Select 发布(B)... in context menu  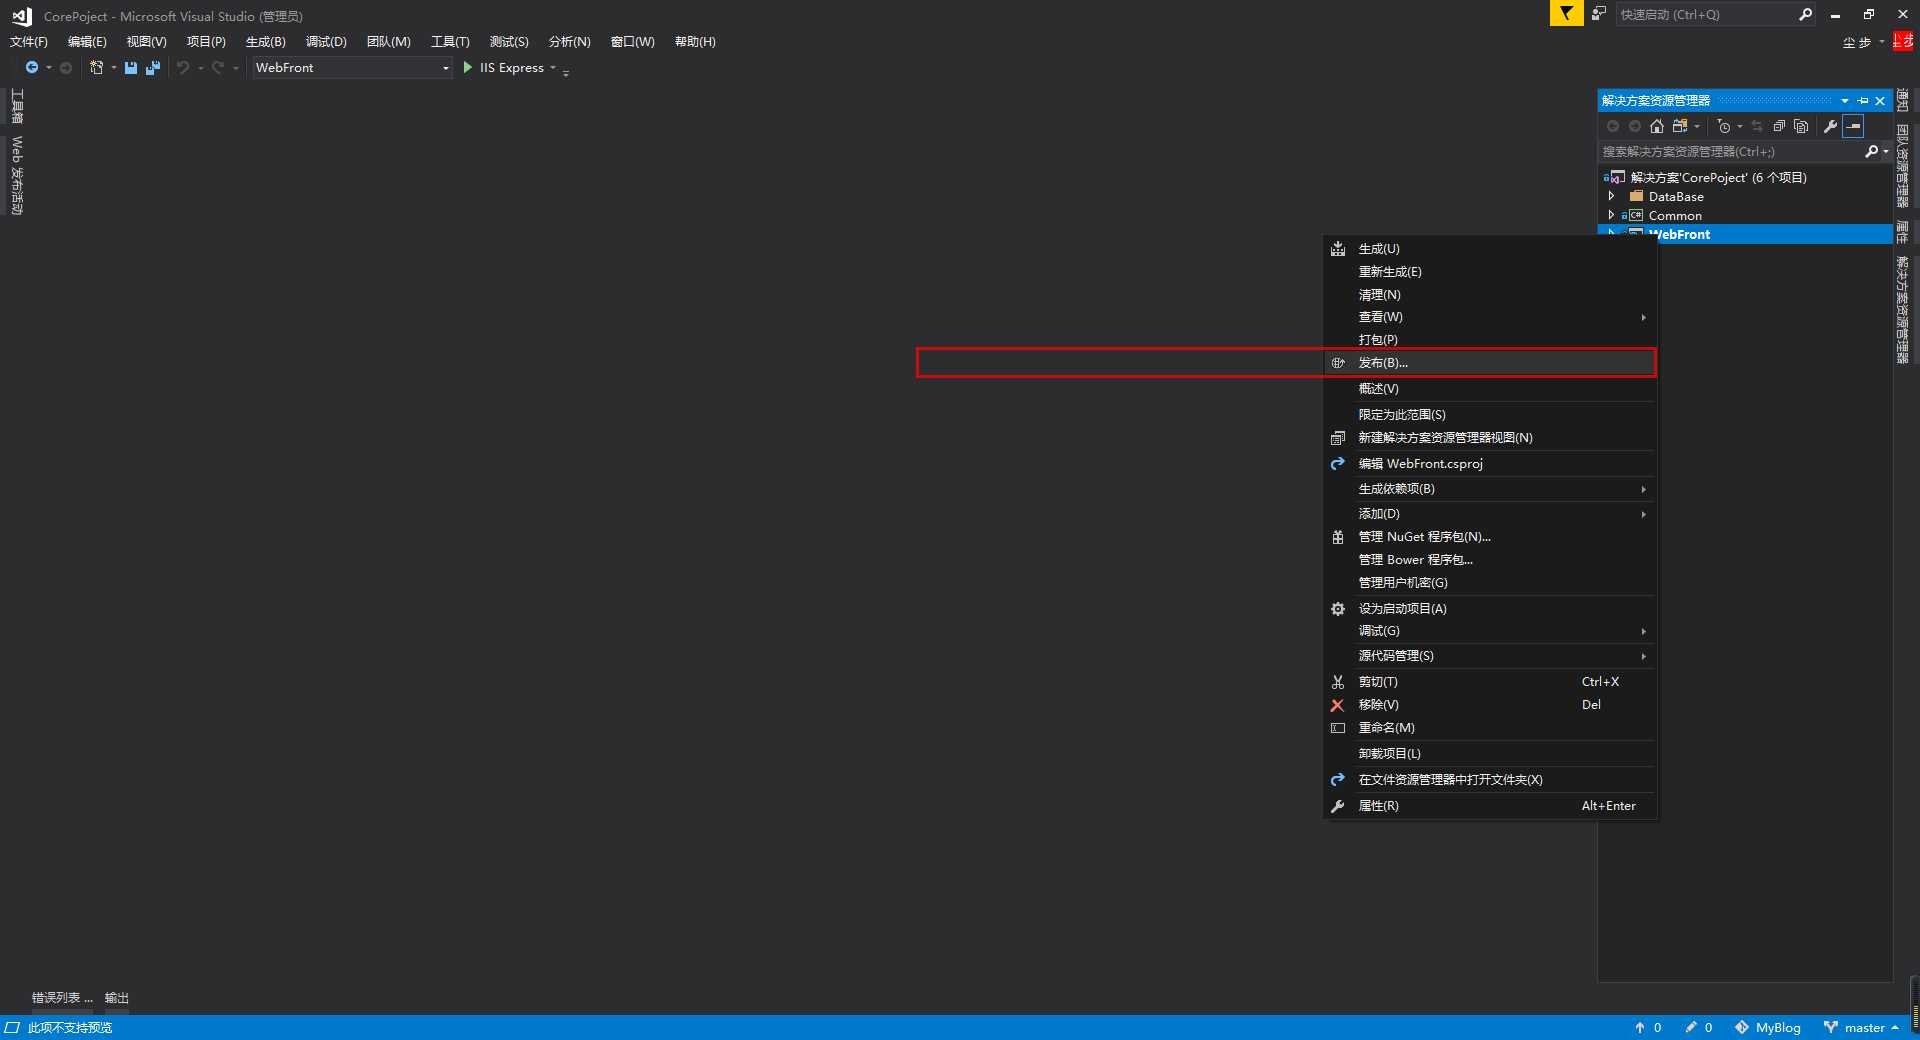point(1490,363)
